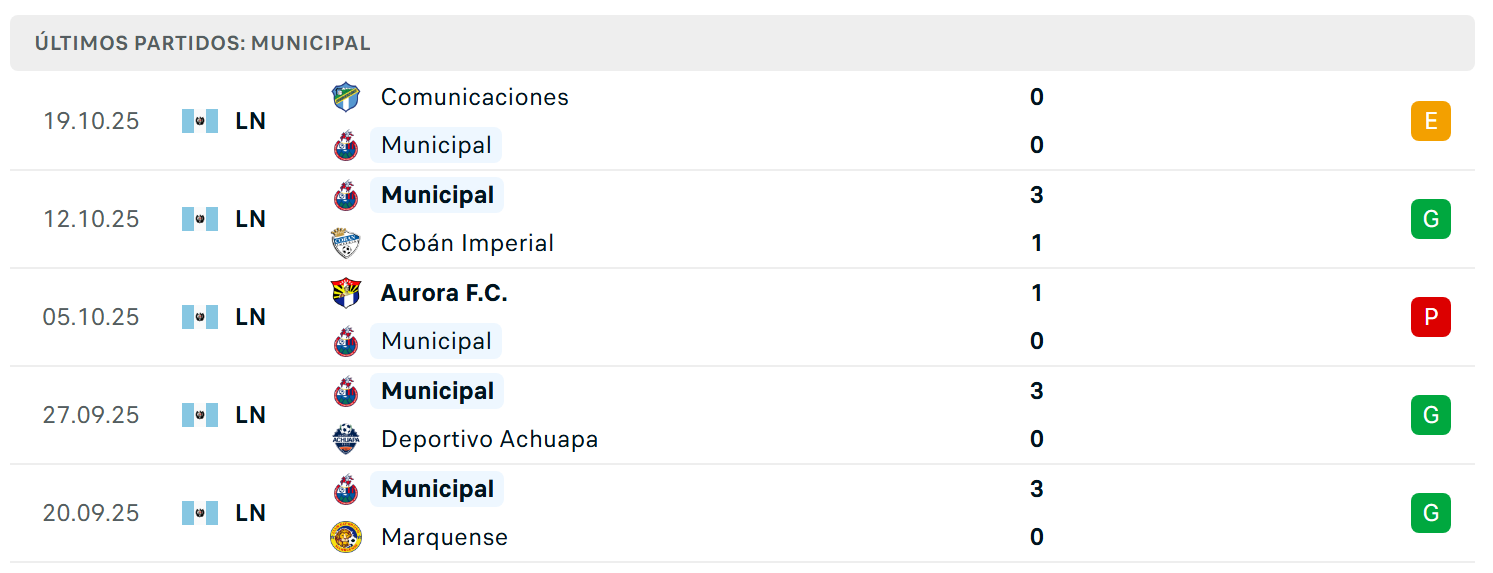
Task: Open the 27.09.25 match date row
Action: 742,415
